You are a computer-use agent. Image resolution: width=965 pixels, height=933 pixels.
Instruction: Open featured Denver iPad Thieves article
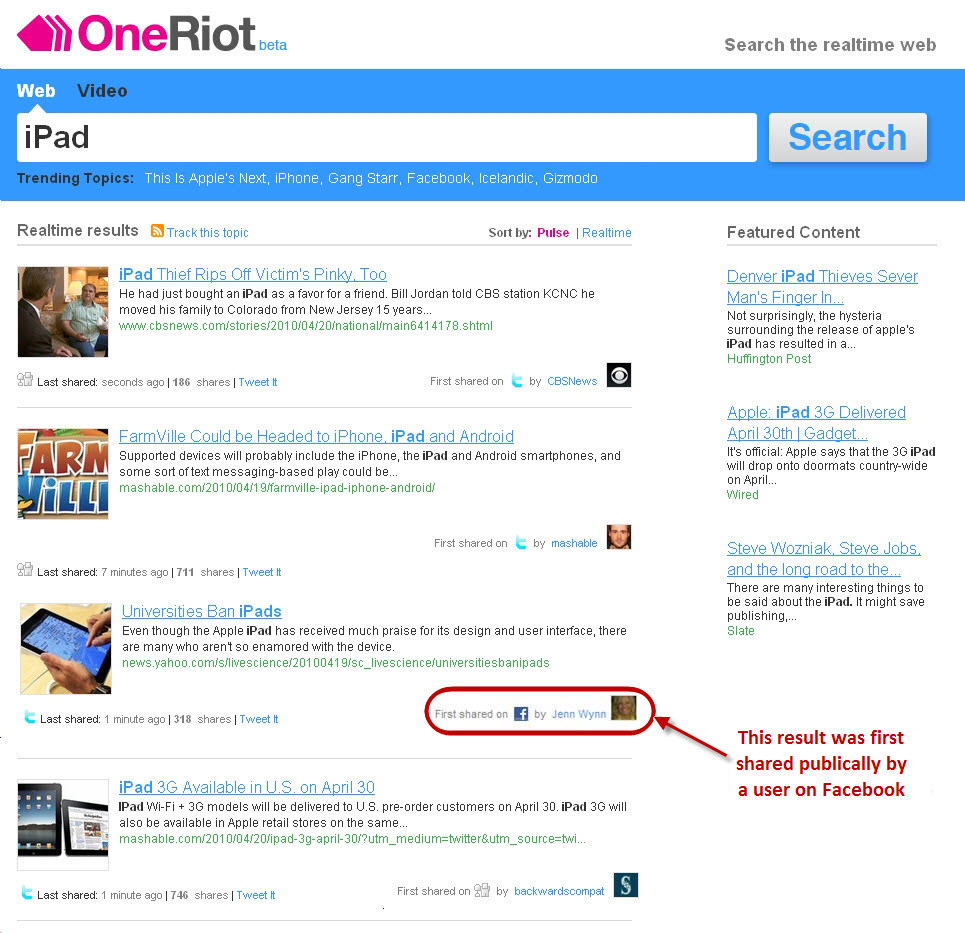point(822,287)
